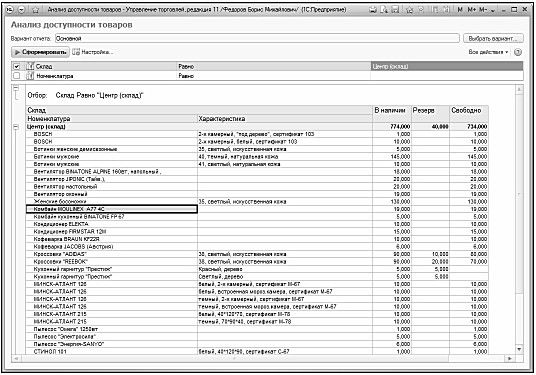Click the filter icon in Склад row

[30, 66]
